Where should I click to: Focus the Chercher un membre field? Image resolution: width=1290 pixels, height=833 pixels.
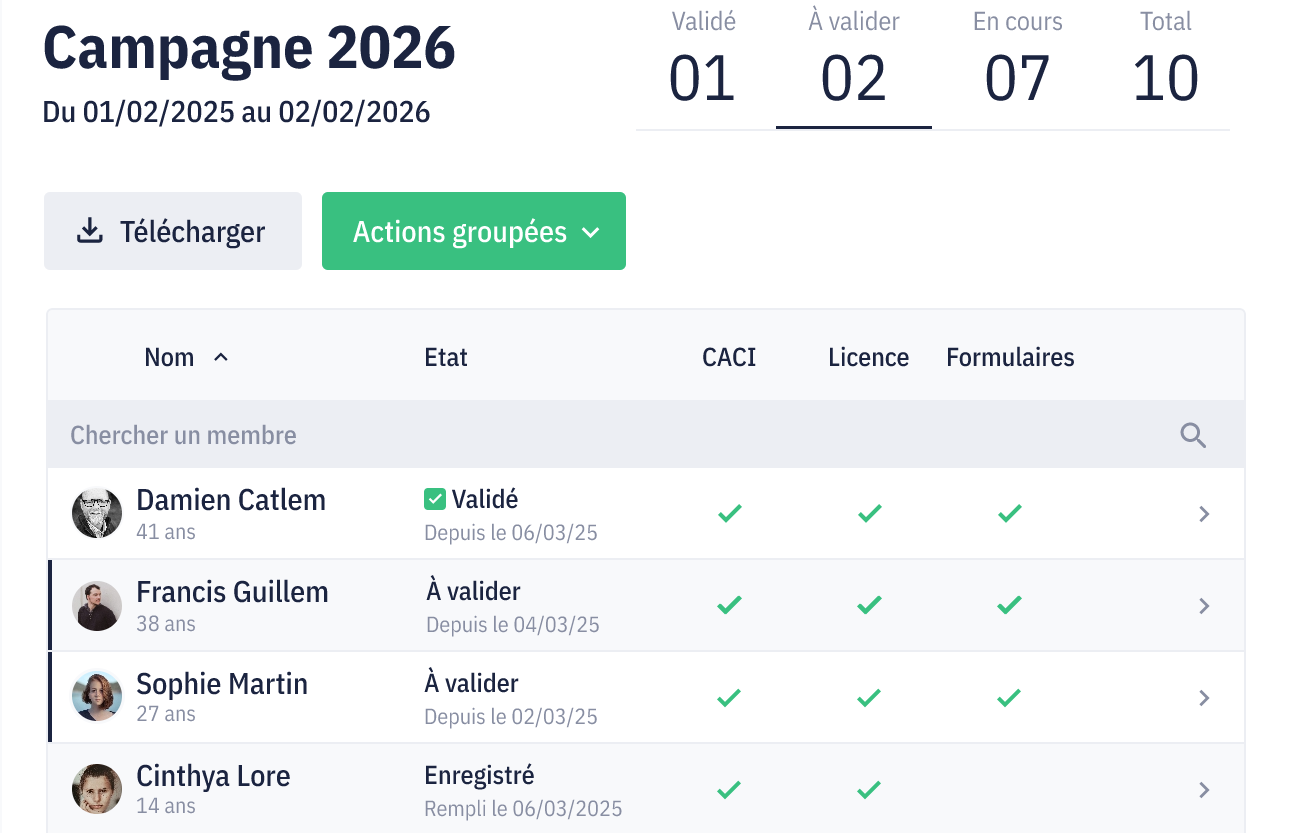coord(600,435)
